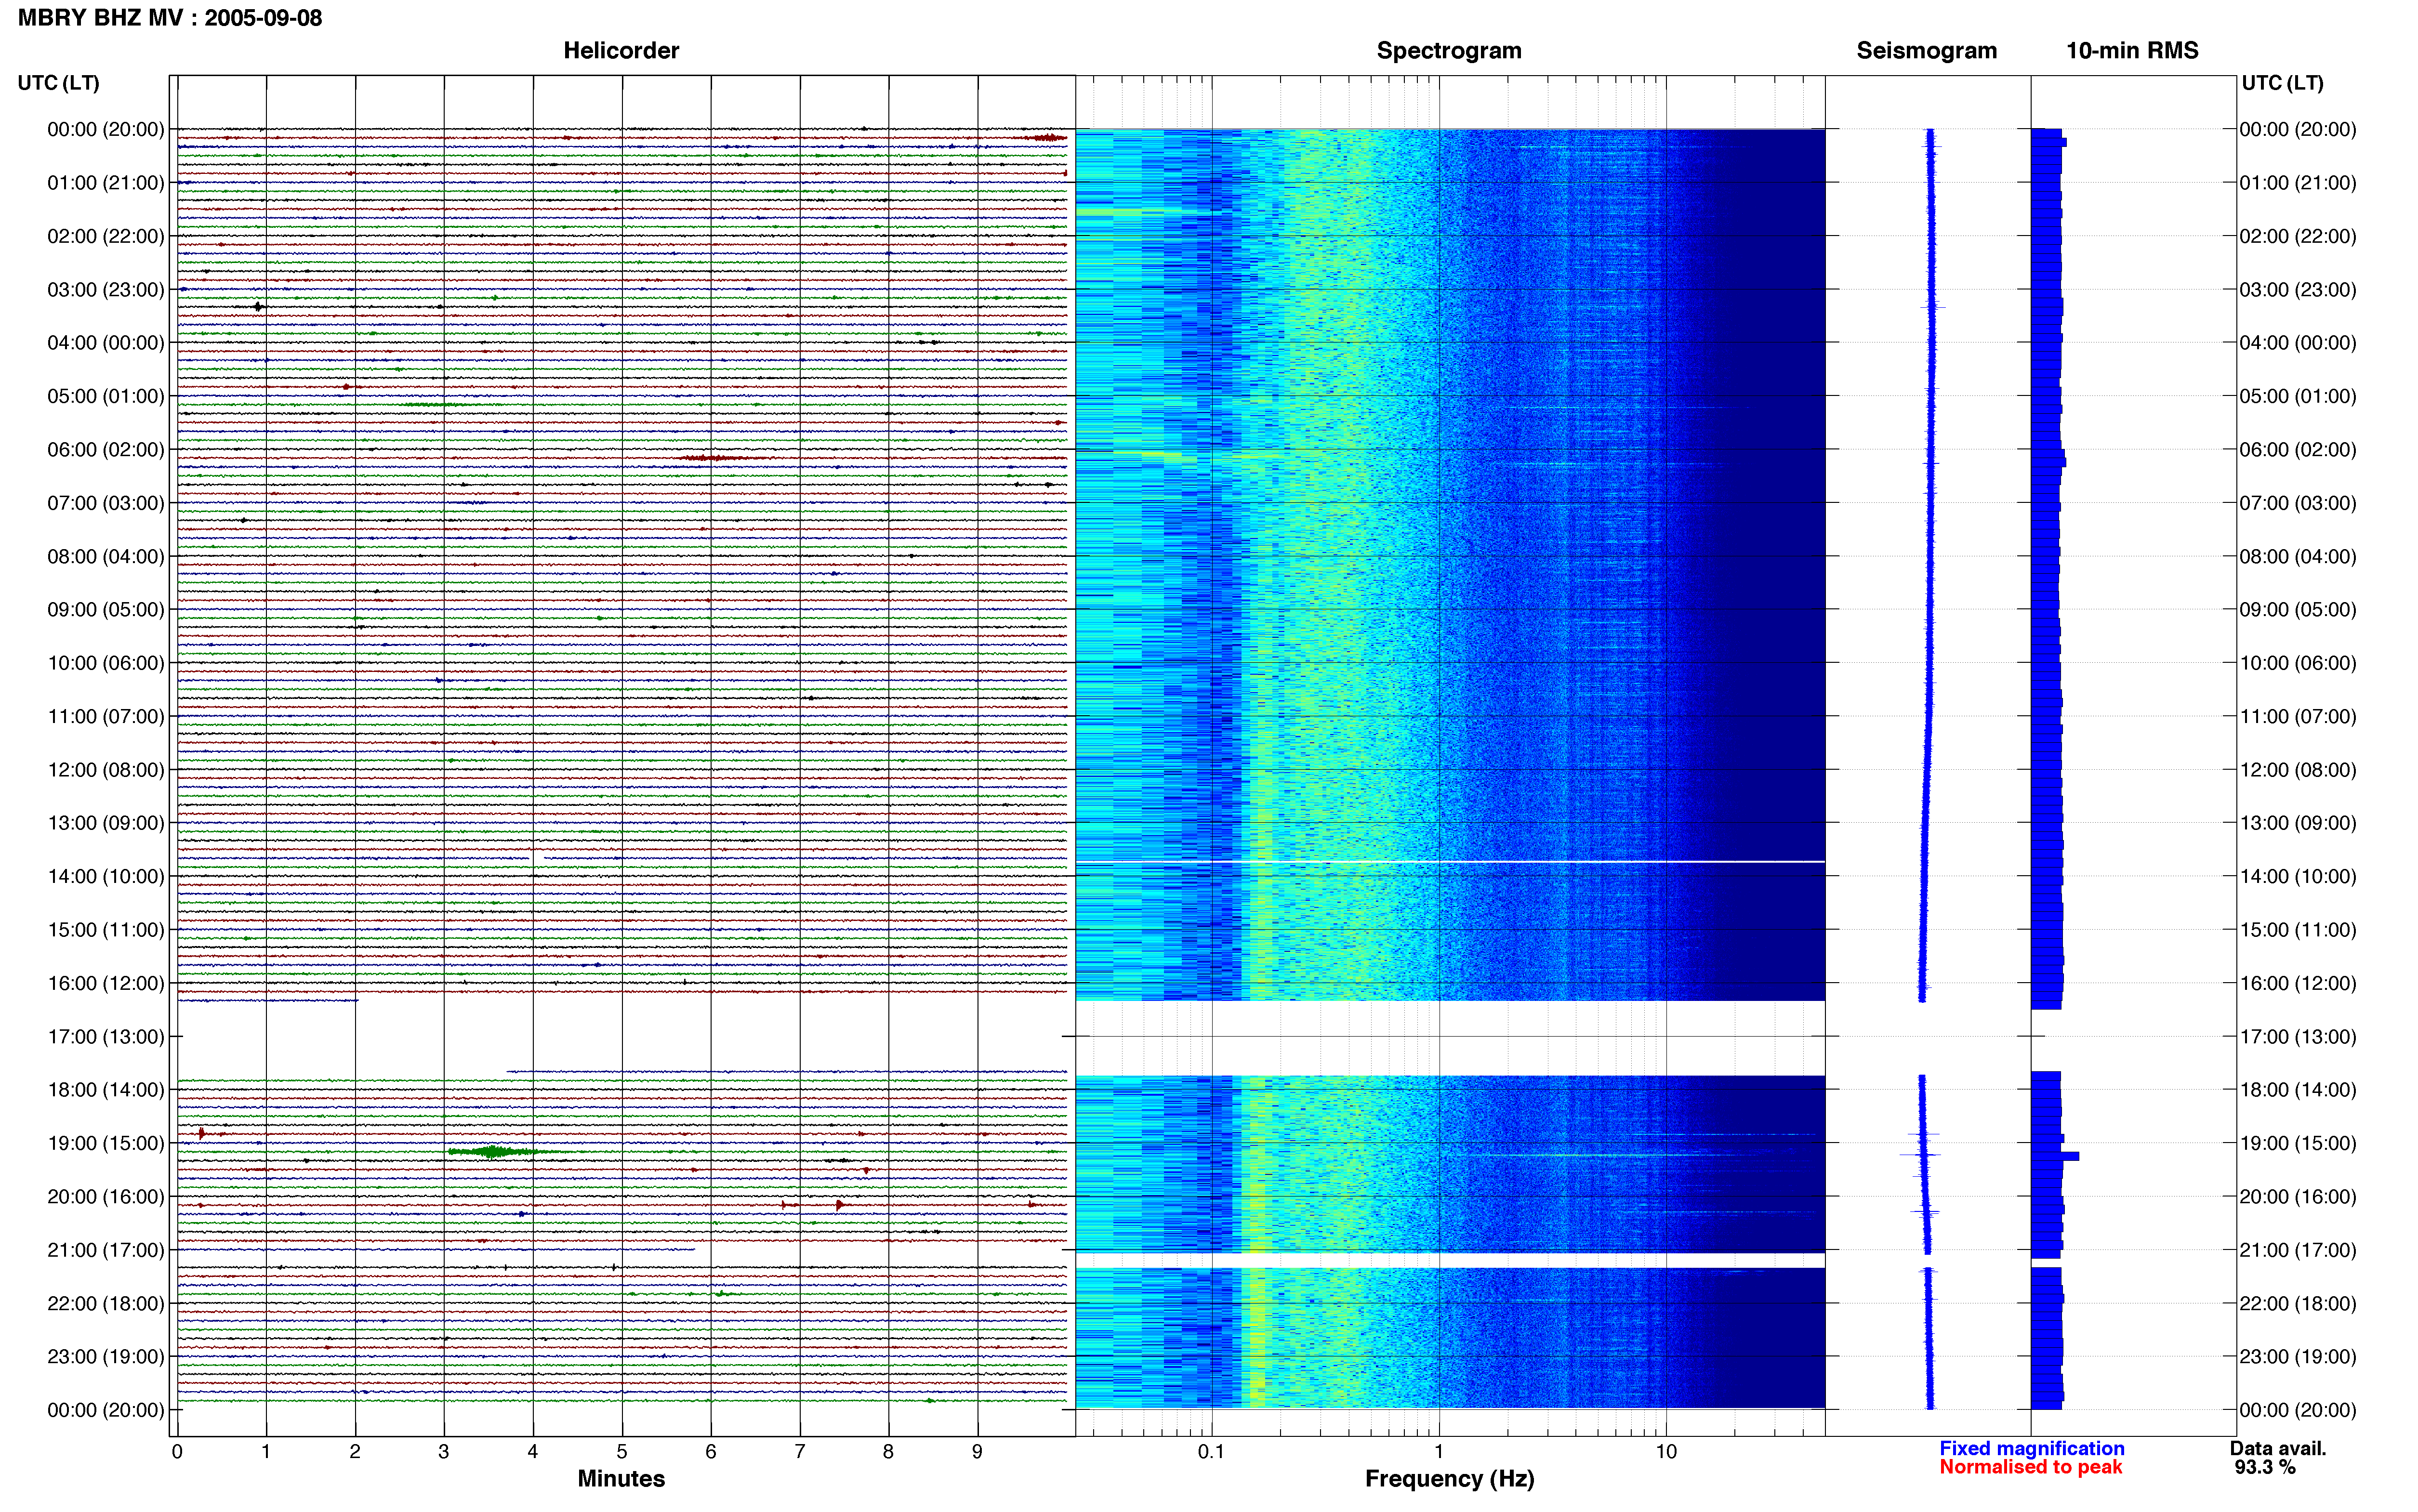The height and width of the screenshot is (1512, 2418).
Task: Click the 9 tick on the Minutes axis
Action: click(977, 1452)
